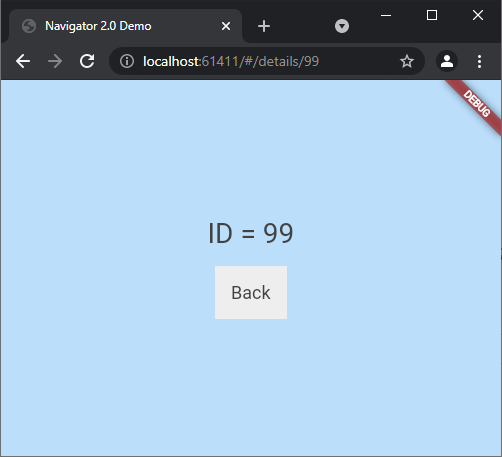Open the tab search dropdown arrow
The height and width of the screenshot is (457, 502).
coord(342,26)
